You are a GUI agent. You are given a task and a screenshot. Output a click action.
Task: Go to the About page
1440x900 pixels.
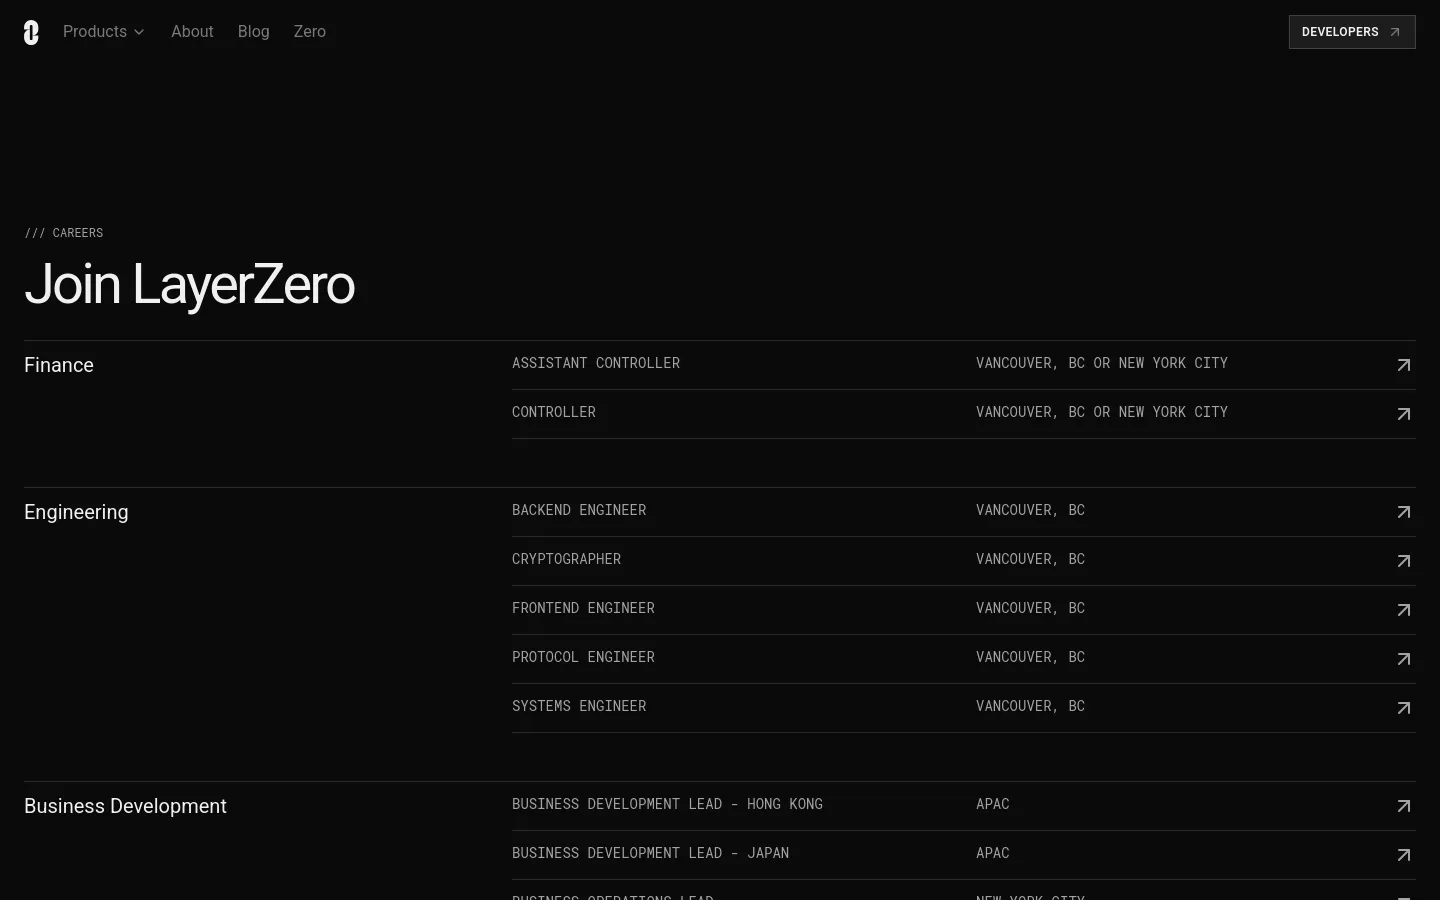[192, 32]
